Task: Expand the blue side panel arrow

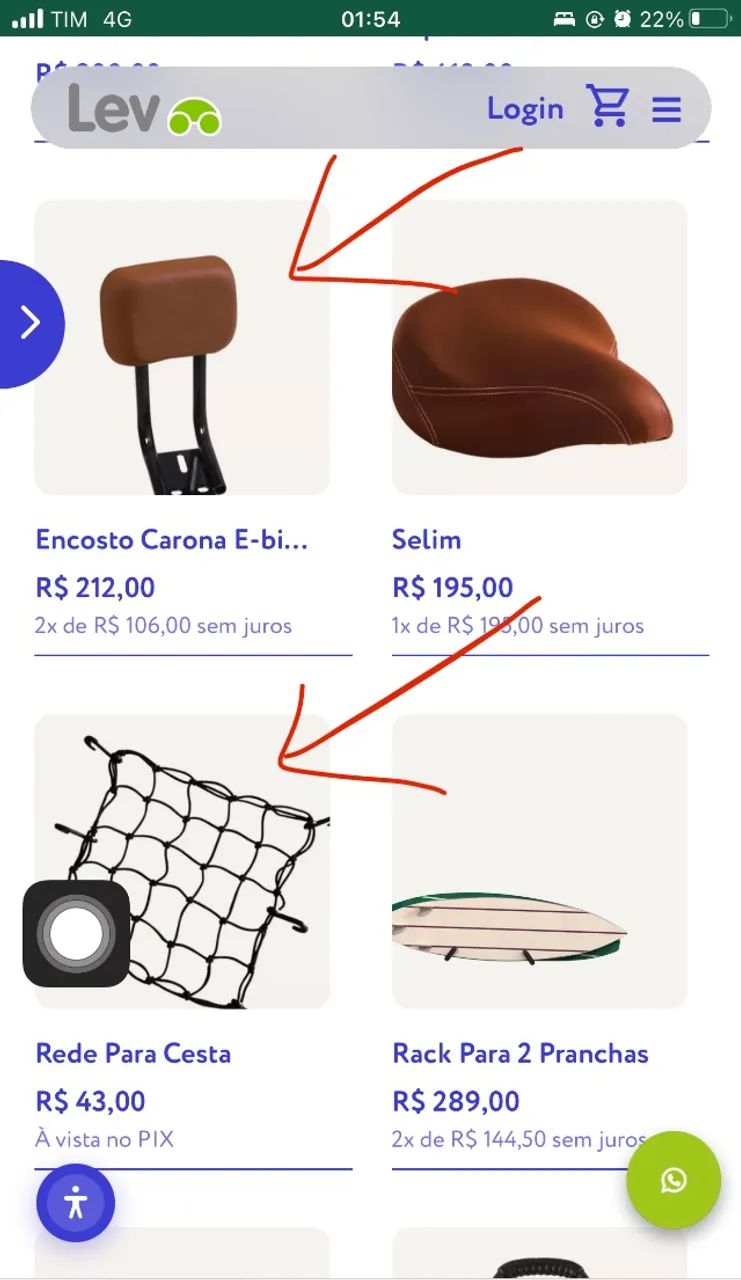Action: (30, 323)
